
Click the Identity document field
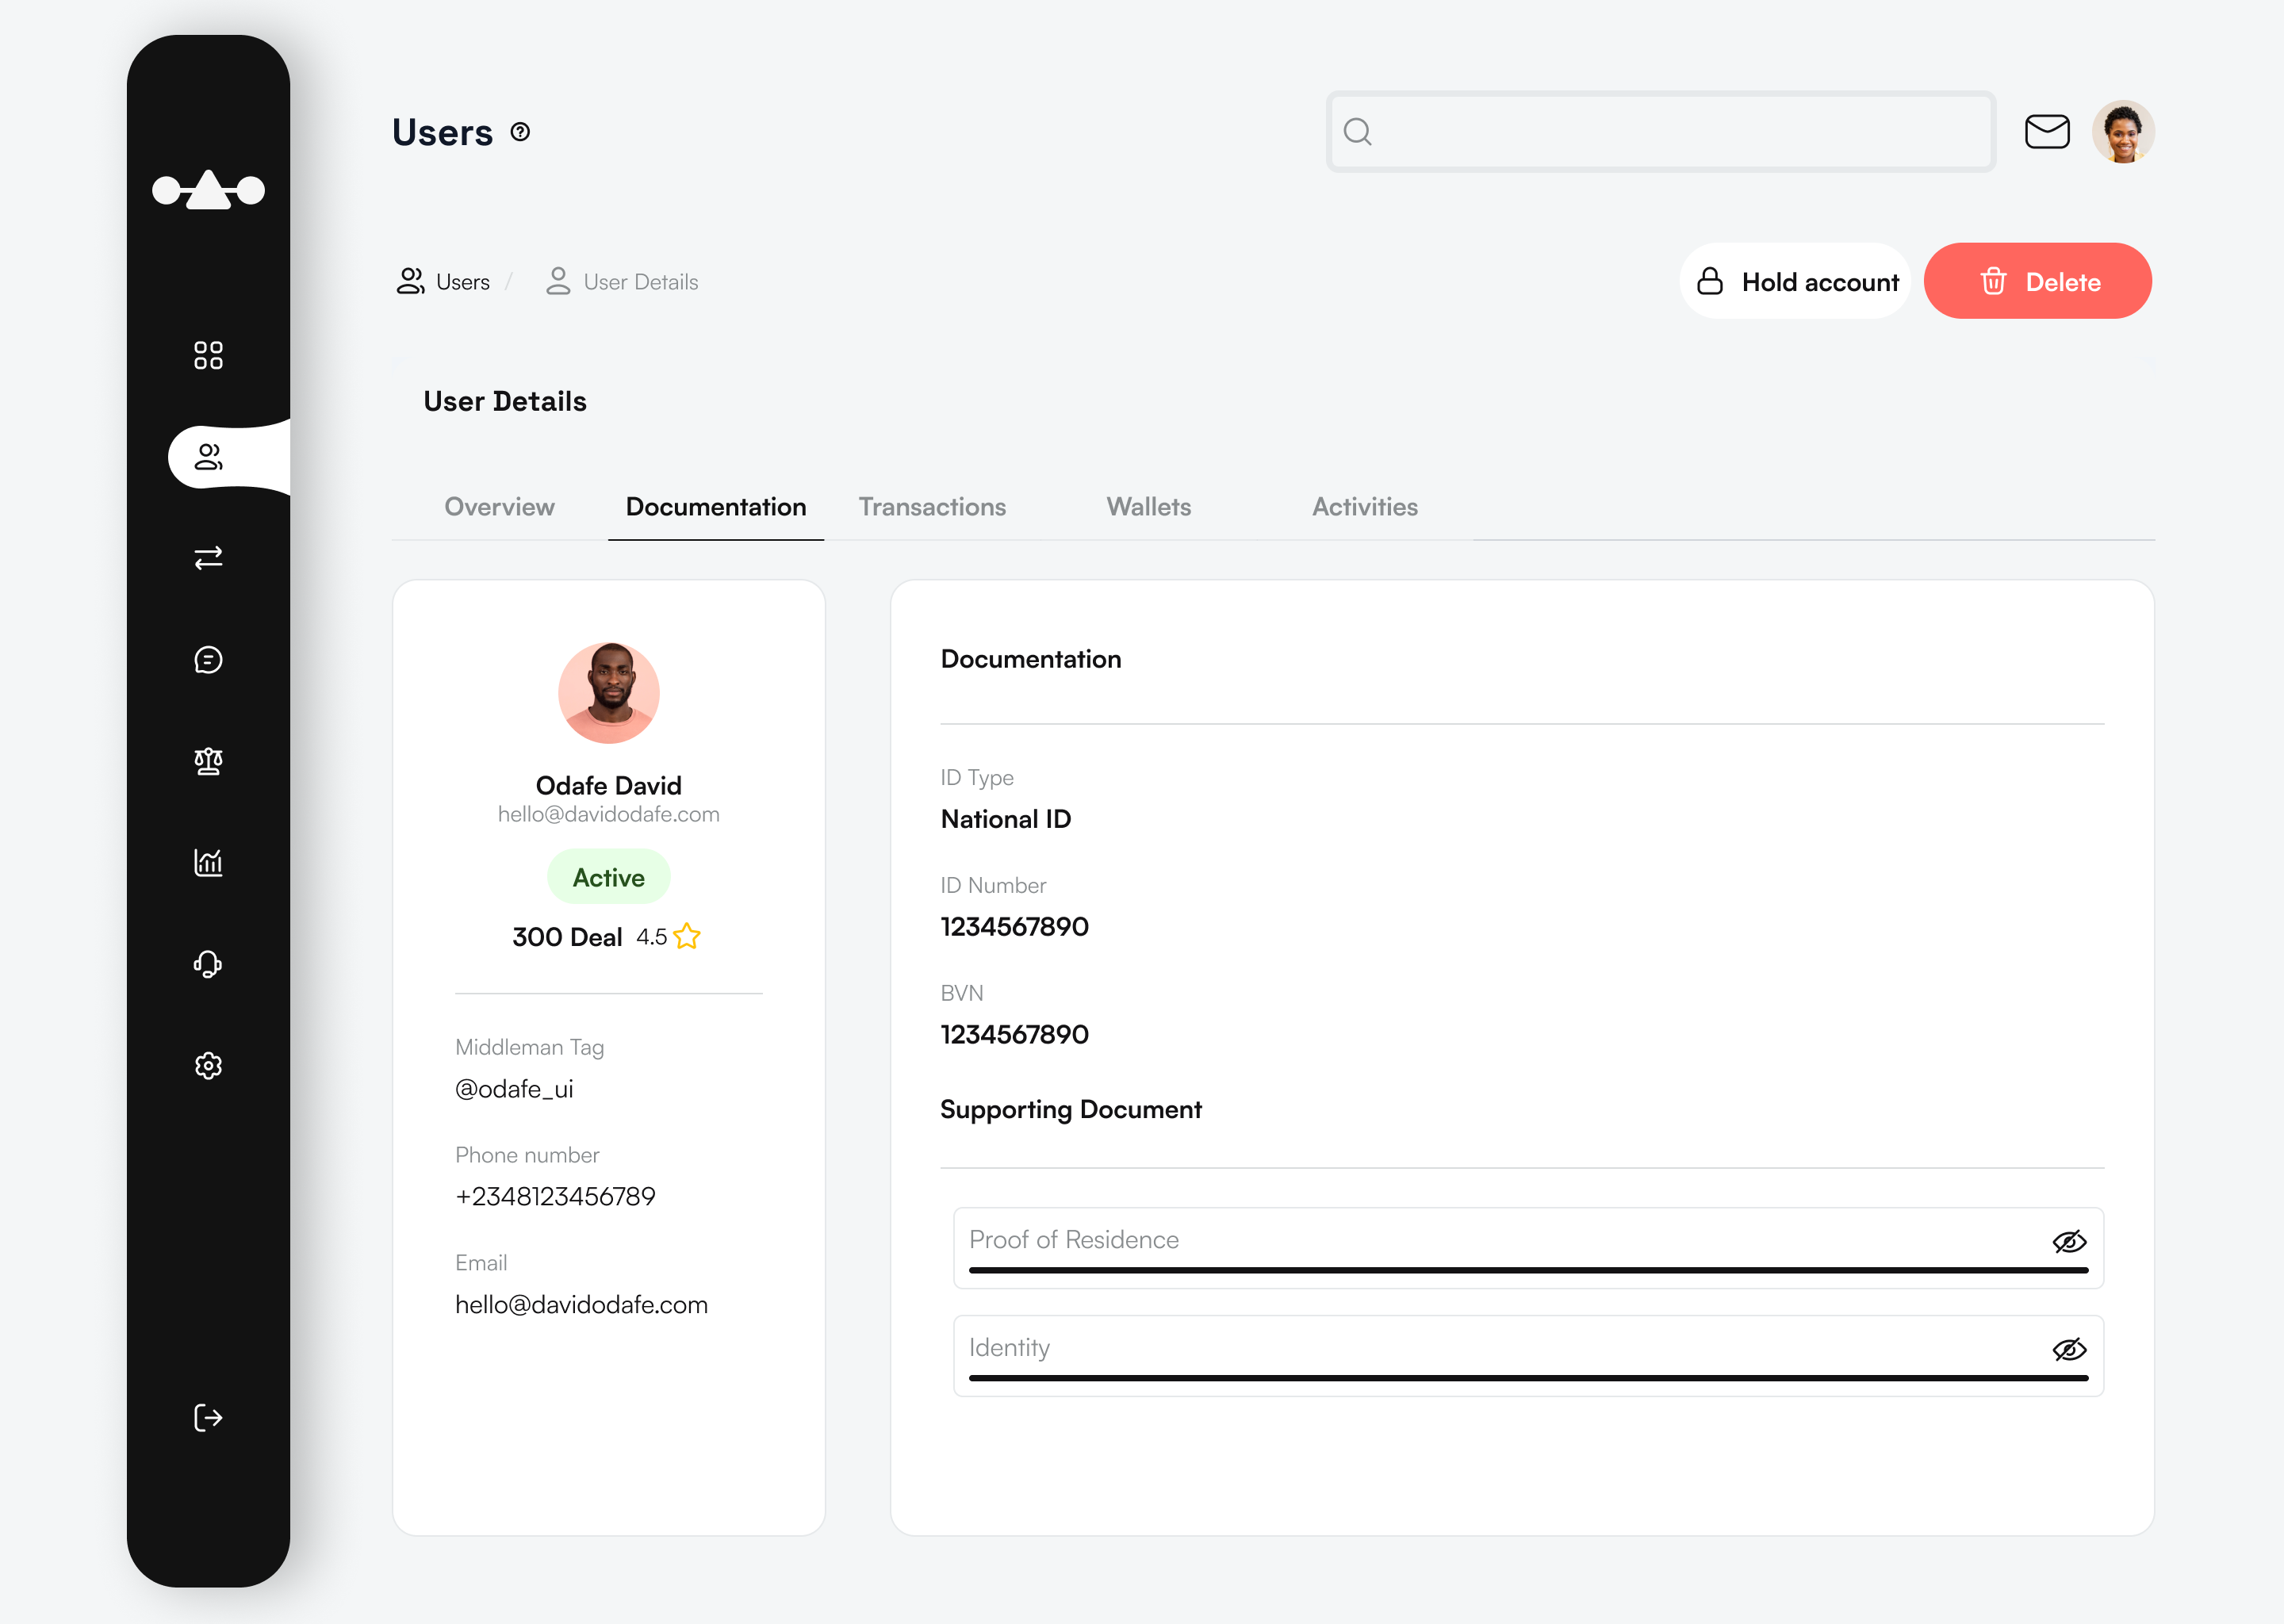[1529, 1356]
